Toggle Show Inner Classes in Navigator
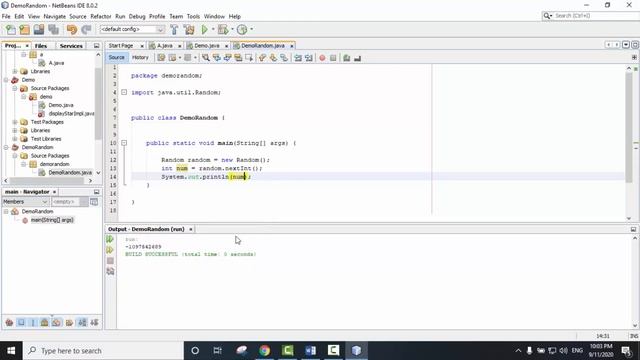 click(56, 323)
